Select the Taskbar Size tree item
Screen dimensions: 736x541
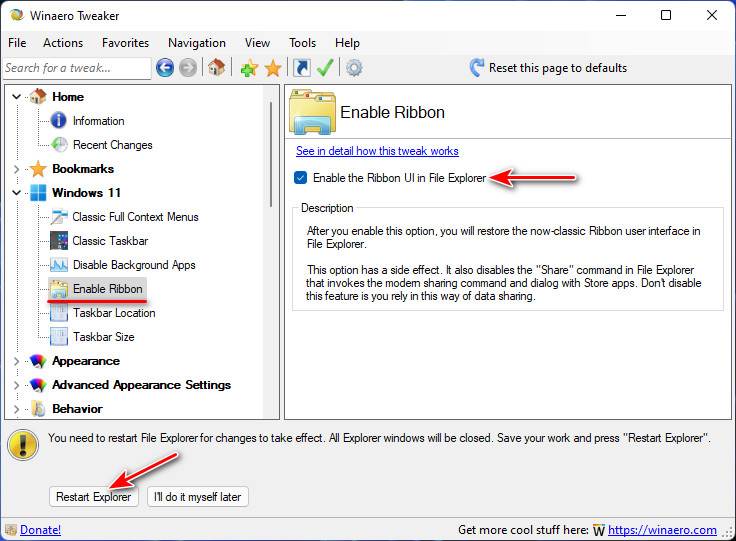click(104, 337)
